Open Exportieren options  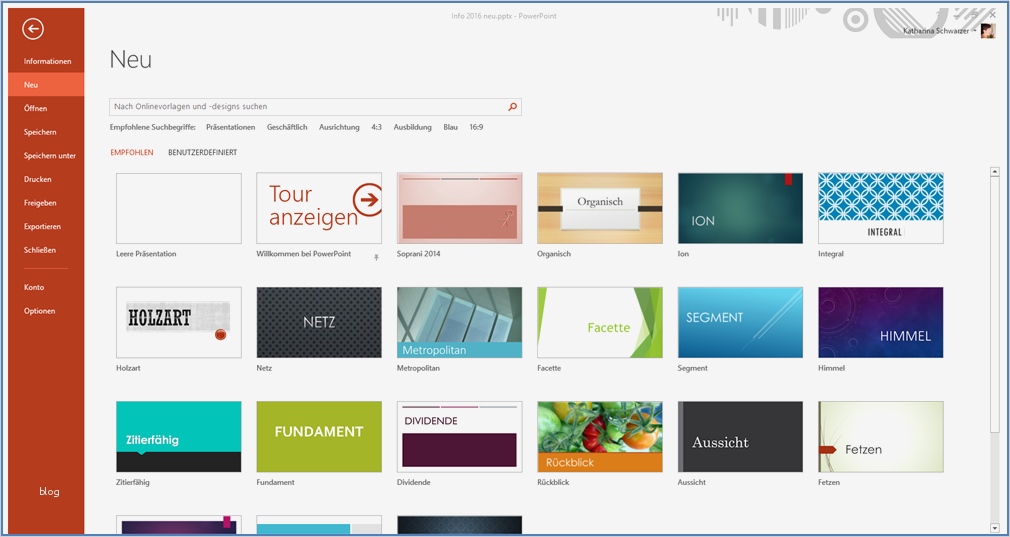[46, 227]
